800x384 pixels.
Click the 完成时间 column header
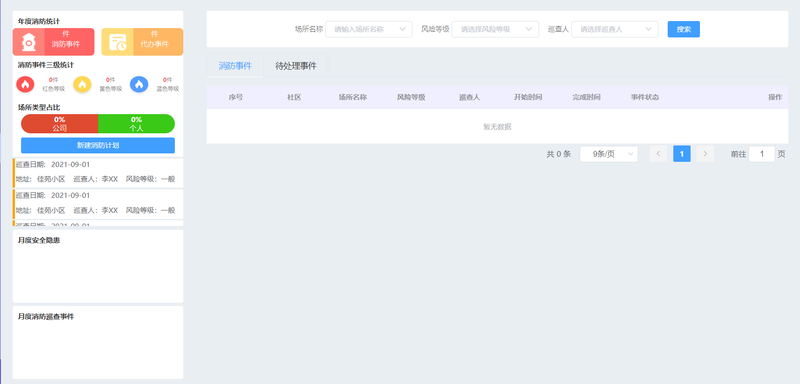click(586, 97)
